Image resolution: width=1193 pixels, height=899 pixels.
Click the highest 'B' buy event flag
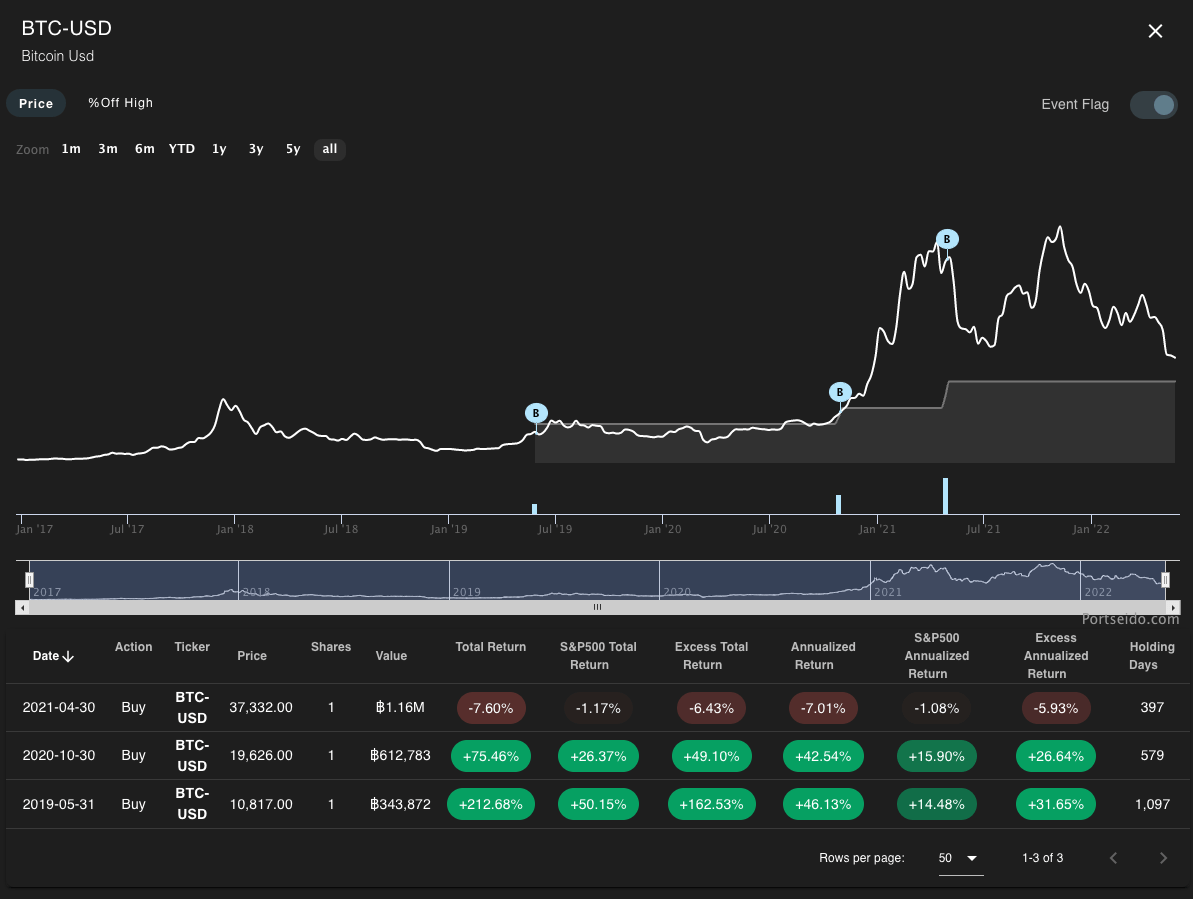pyautogui.click(x=946, y=239)
